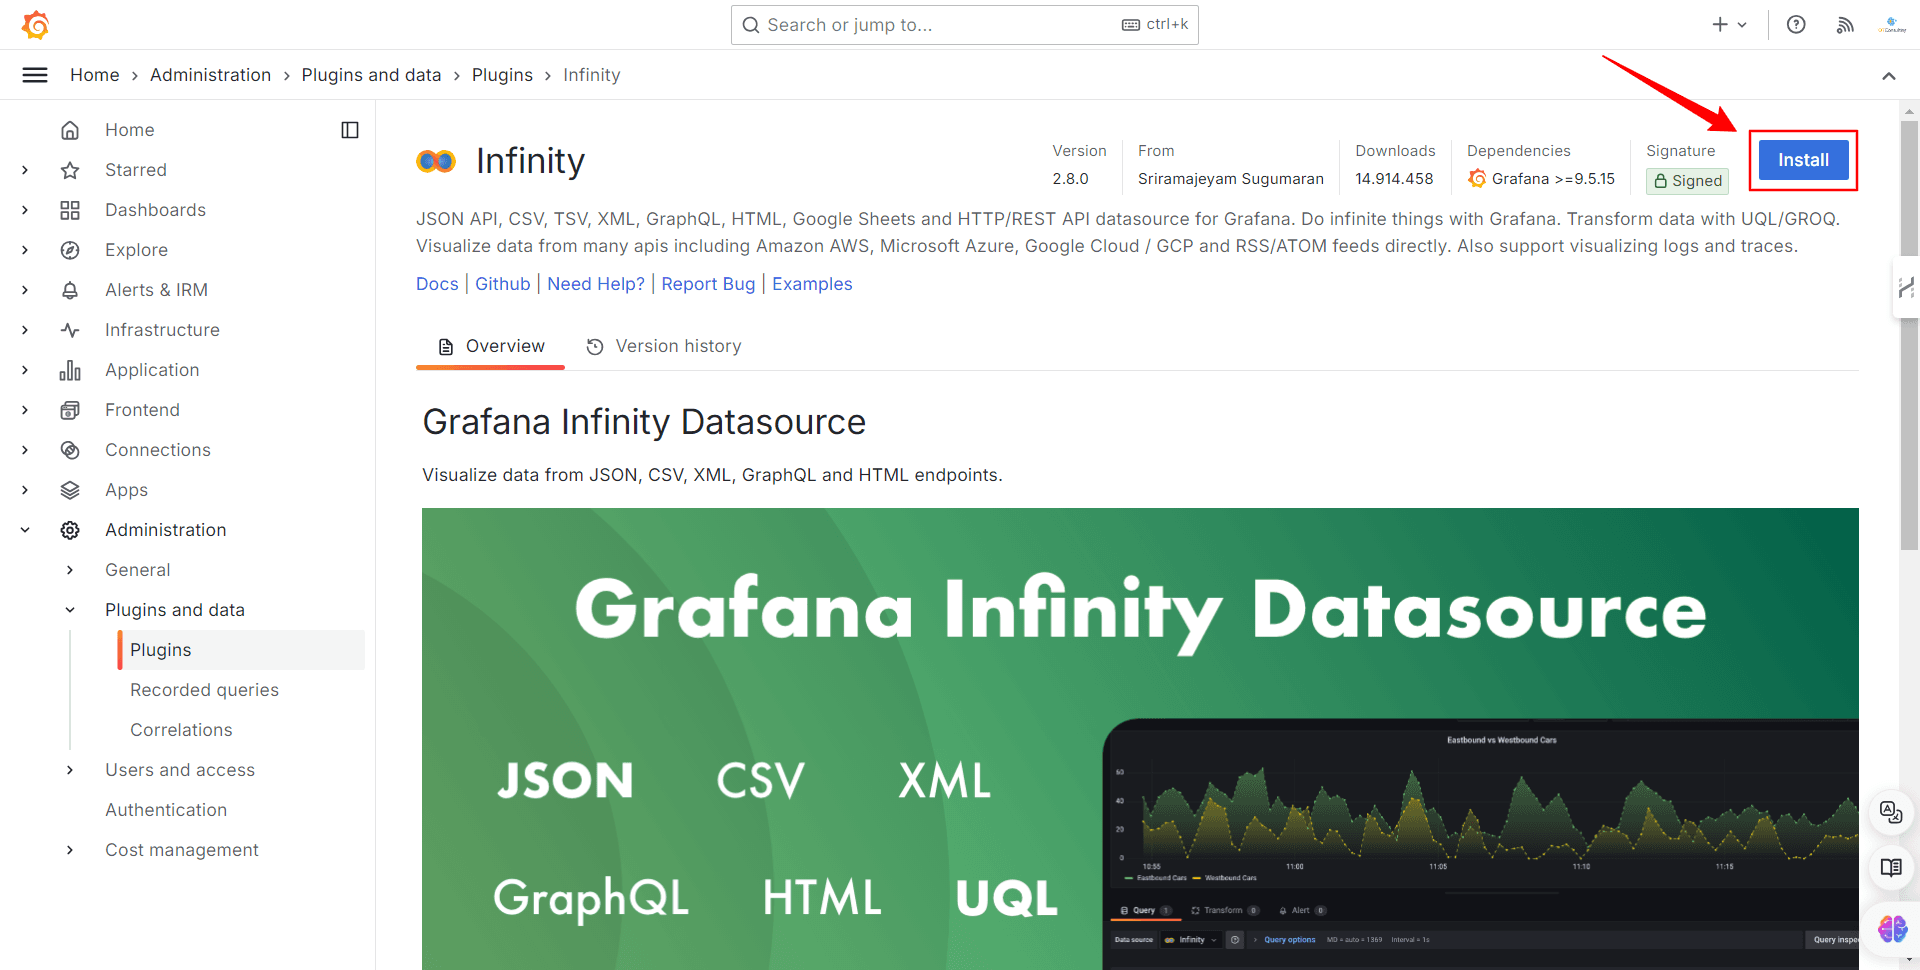This screenshot has height=970, width=1920.
Task: Expand the Cost management chevron
Action: (x=70, y=850)
